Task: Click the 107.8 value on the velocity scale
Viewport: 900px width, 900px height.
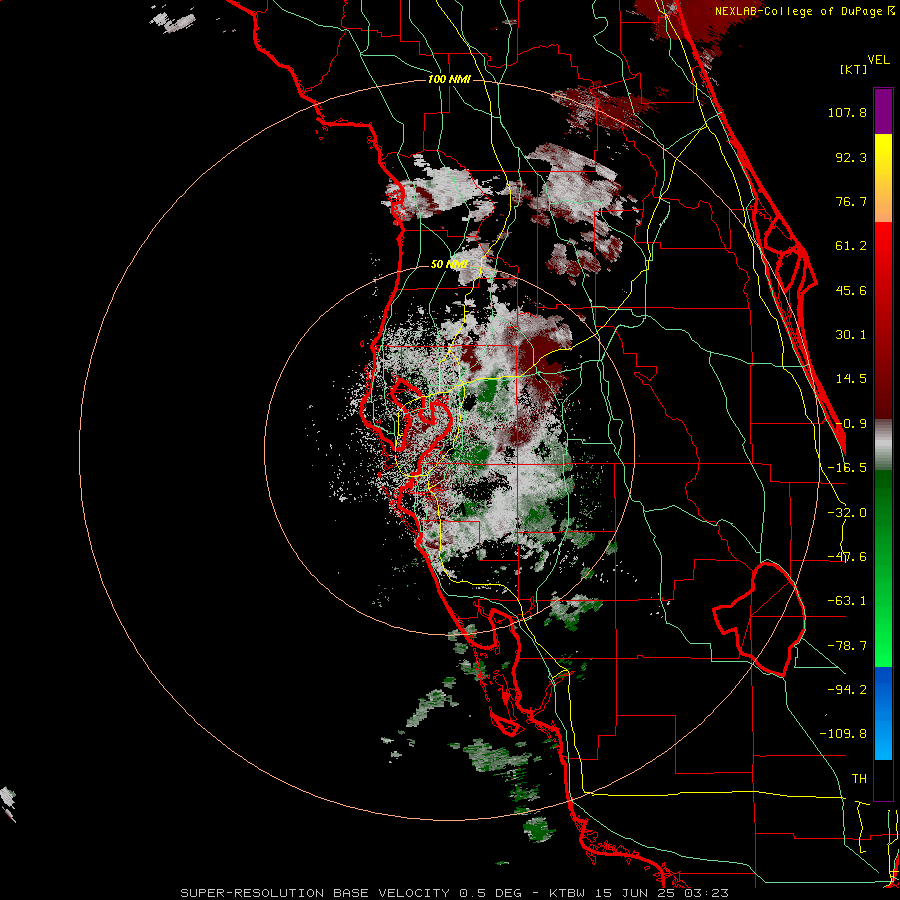Action: [847, 112]
